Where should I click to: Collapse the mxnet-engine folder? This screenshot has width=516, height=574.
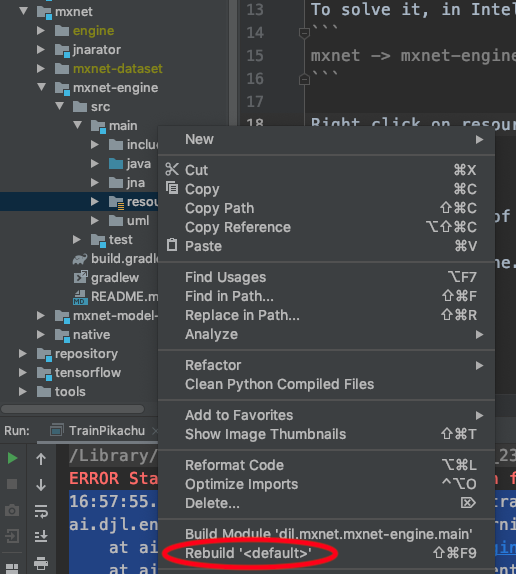pyautogui.click(x=42, y=87)
